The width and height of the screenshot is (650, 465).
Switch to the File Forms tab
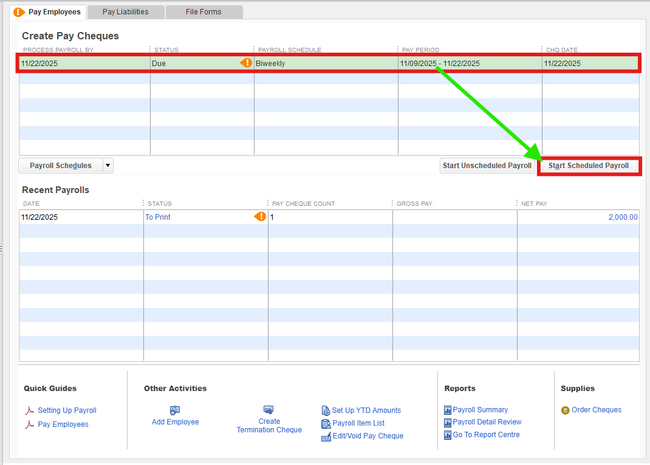click(x=204, y=12)
